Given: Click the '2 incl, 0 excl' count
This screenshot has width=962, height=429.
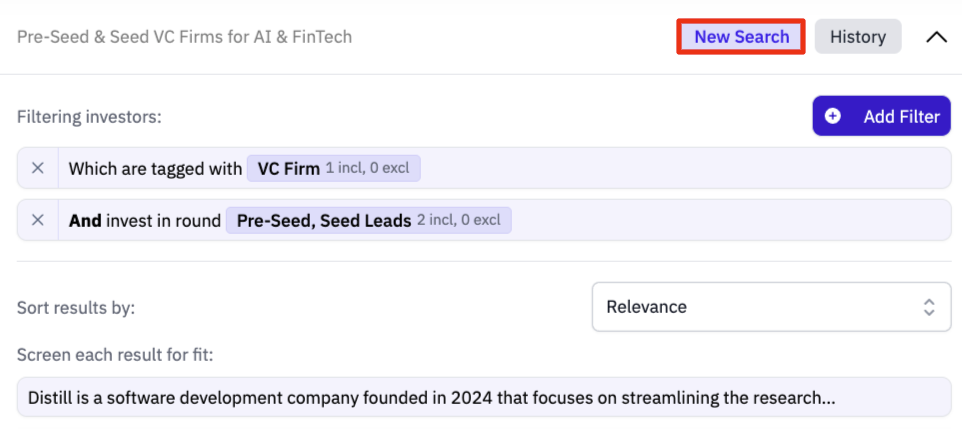Looking at the screenshot, I should (458, 220).
